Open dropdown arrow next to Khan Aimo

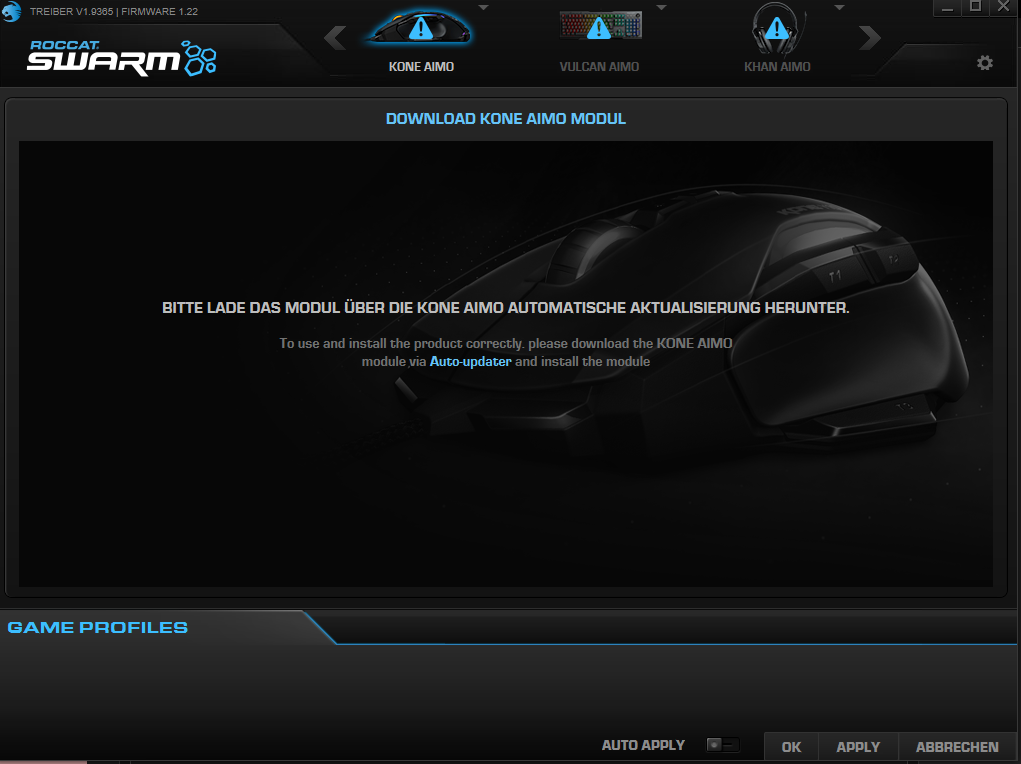(x=839, y=8)
